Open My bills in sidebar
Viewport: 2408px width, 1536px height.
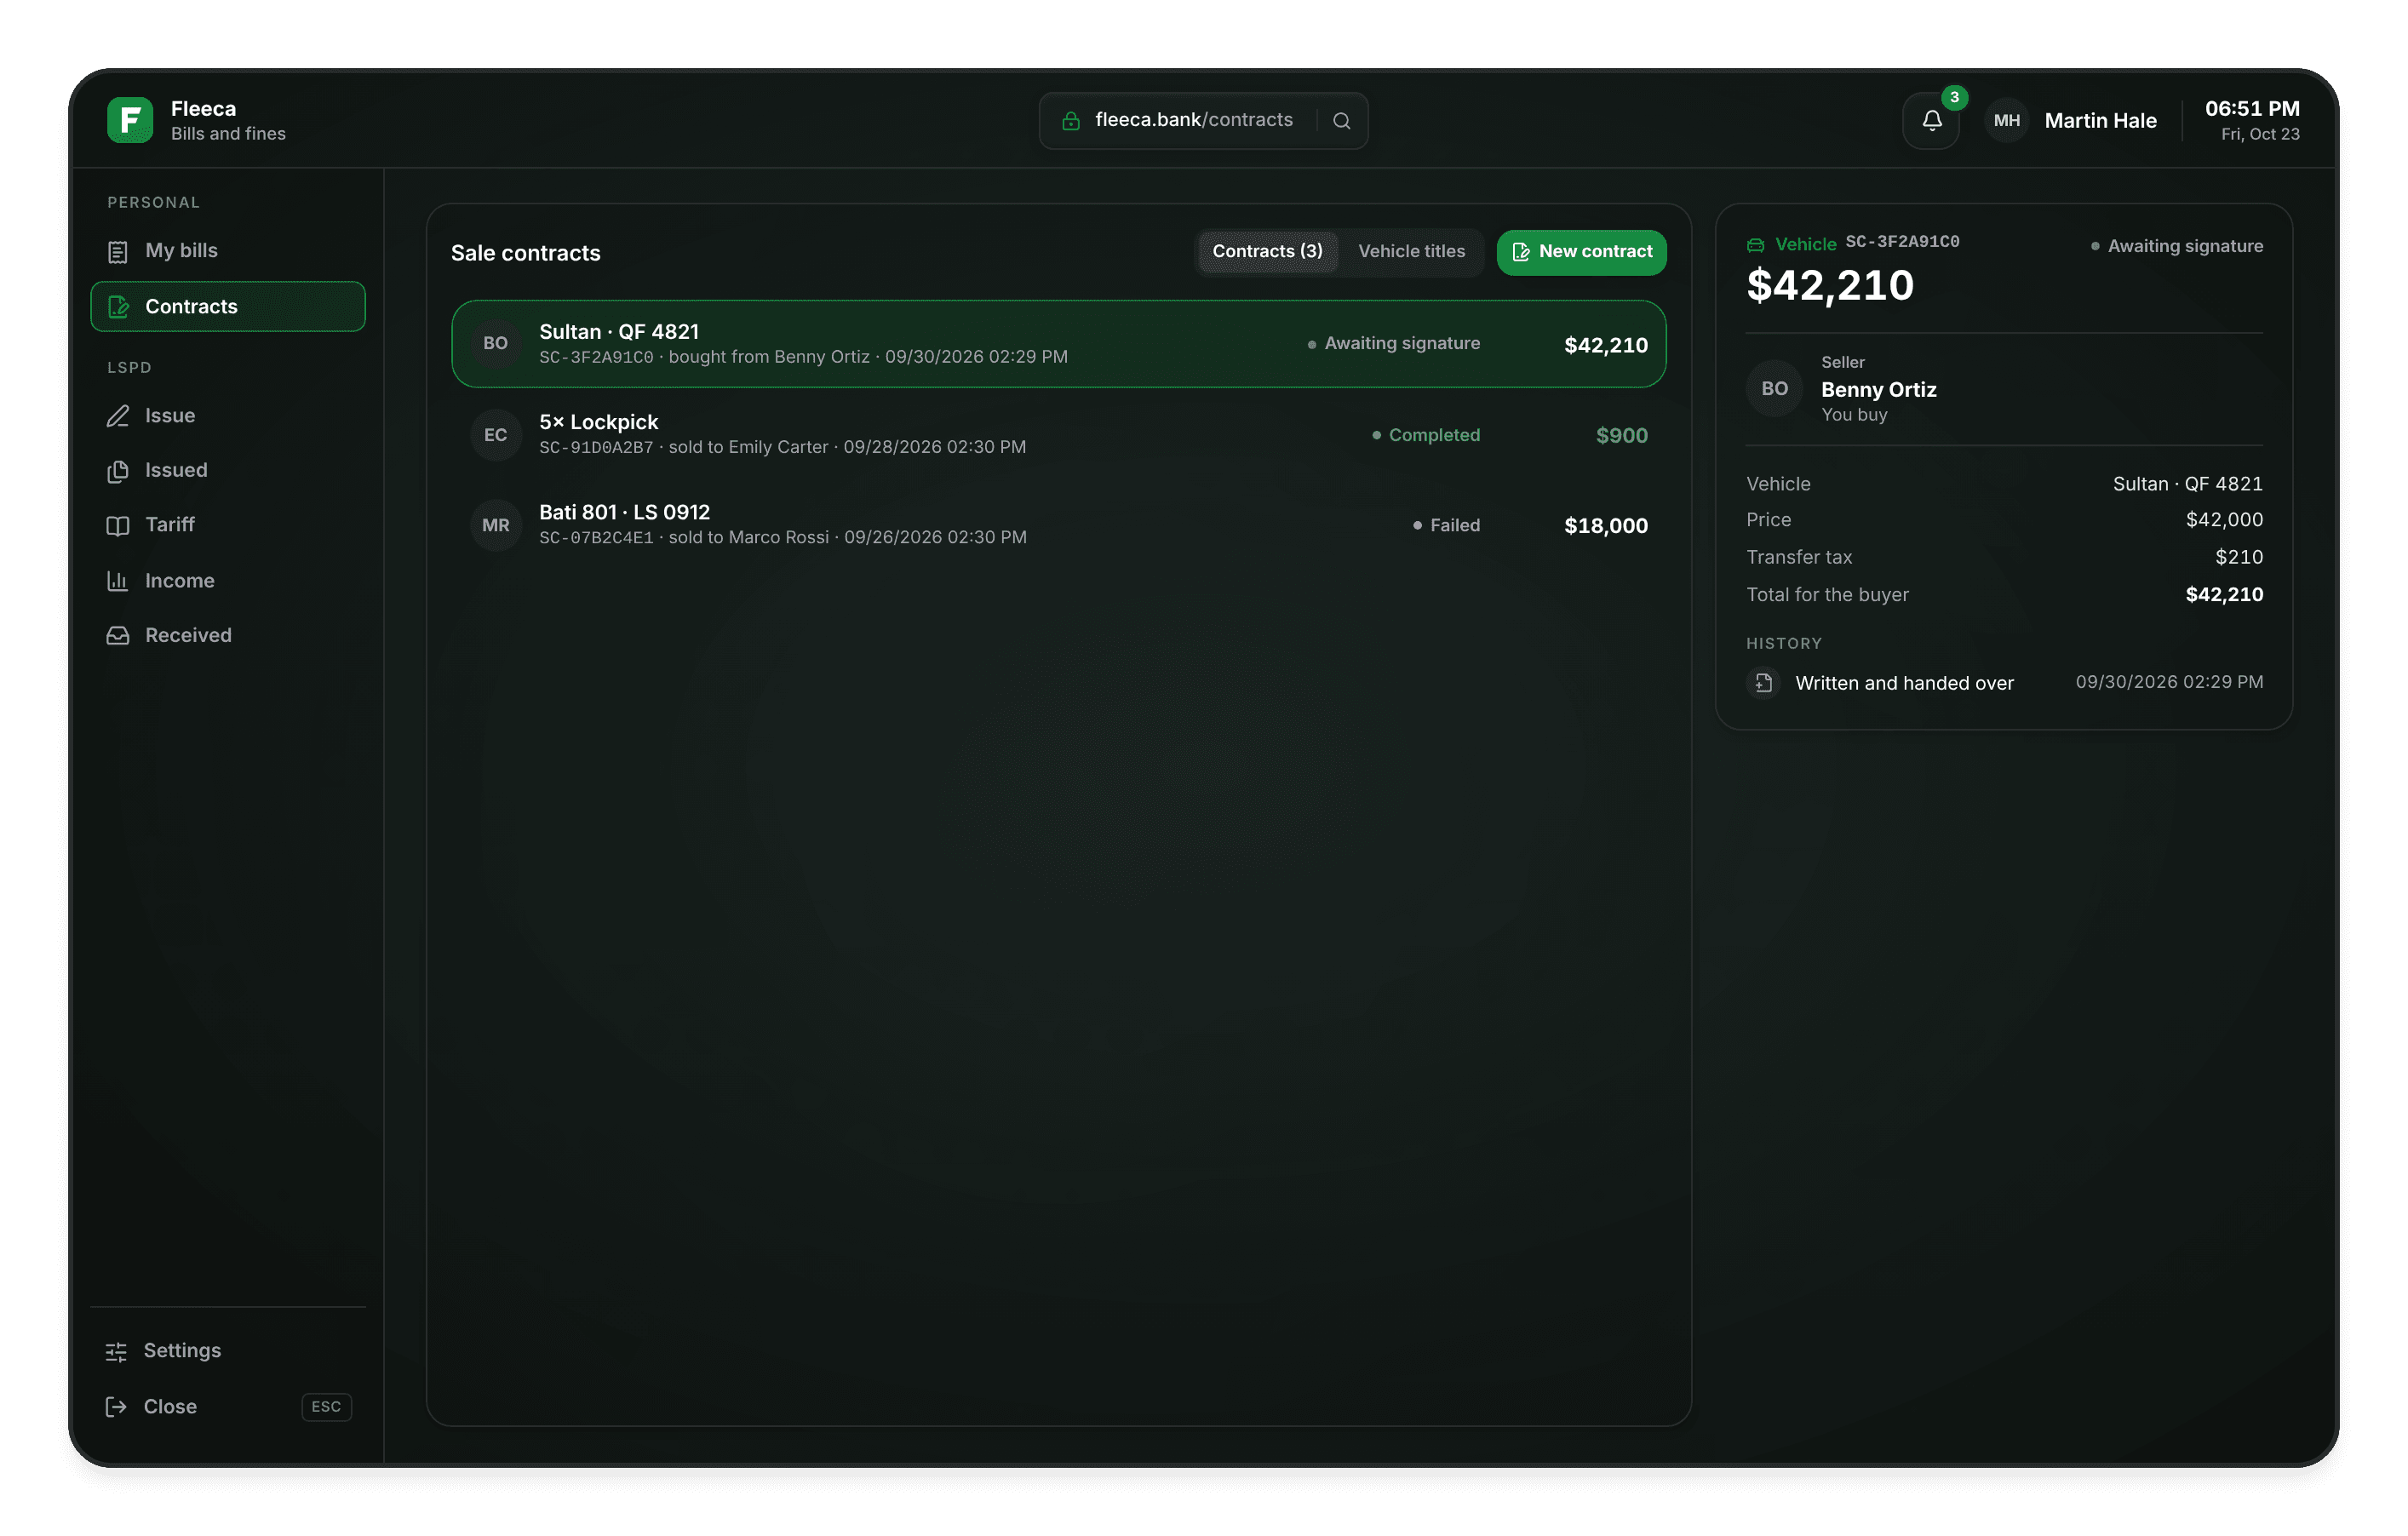coord(228,251)
